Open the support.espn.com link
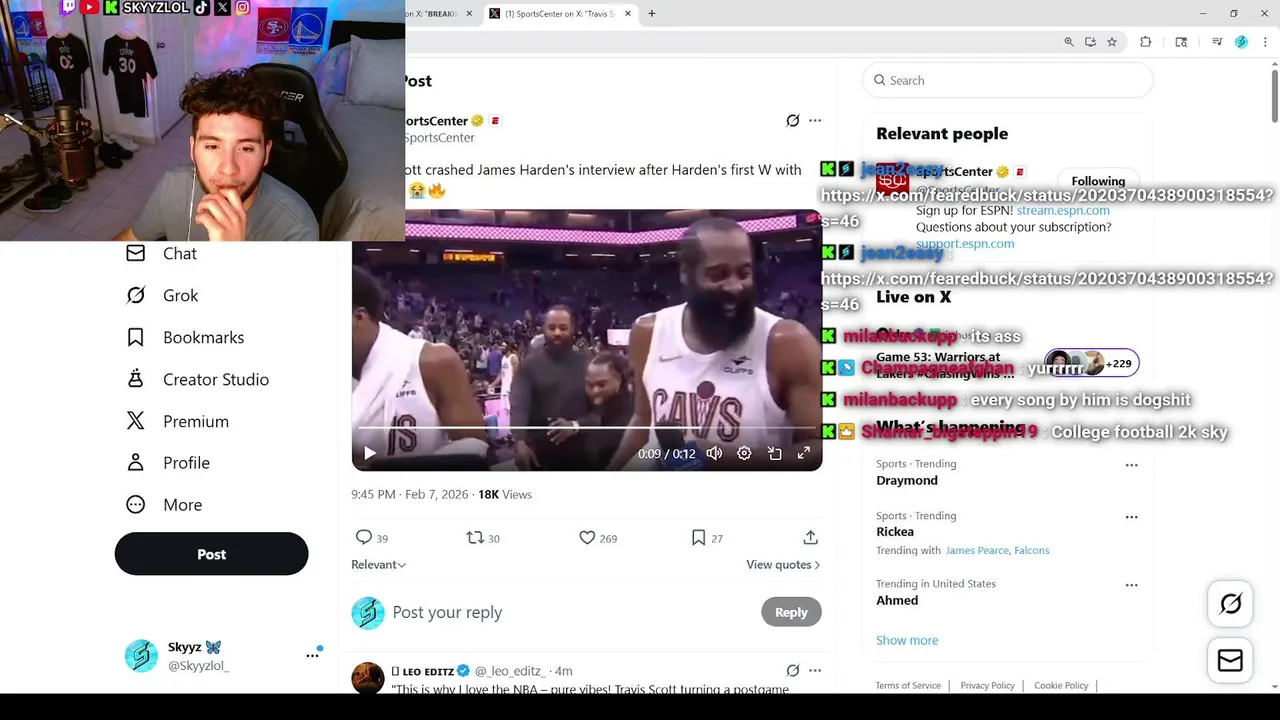This screenshot has height=720, width=1280. (x=965, y=243)
